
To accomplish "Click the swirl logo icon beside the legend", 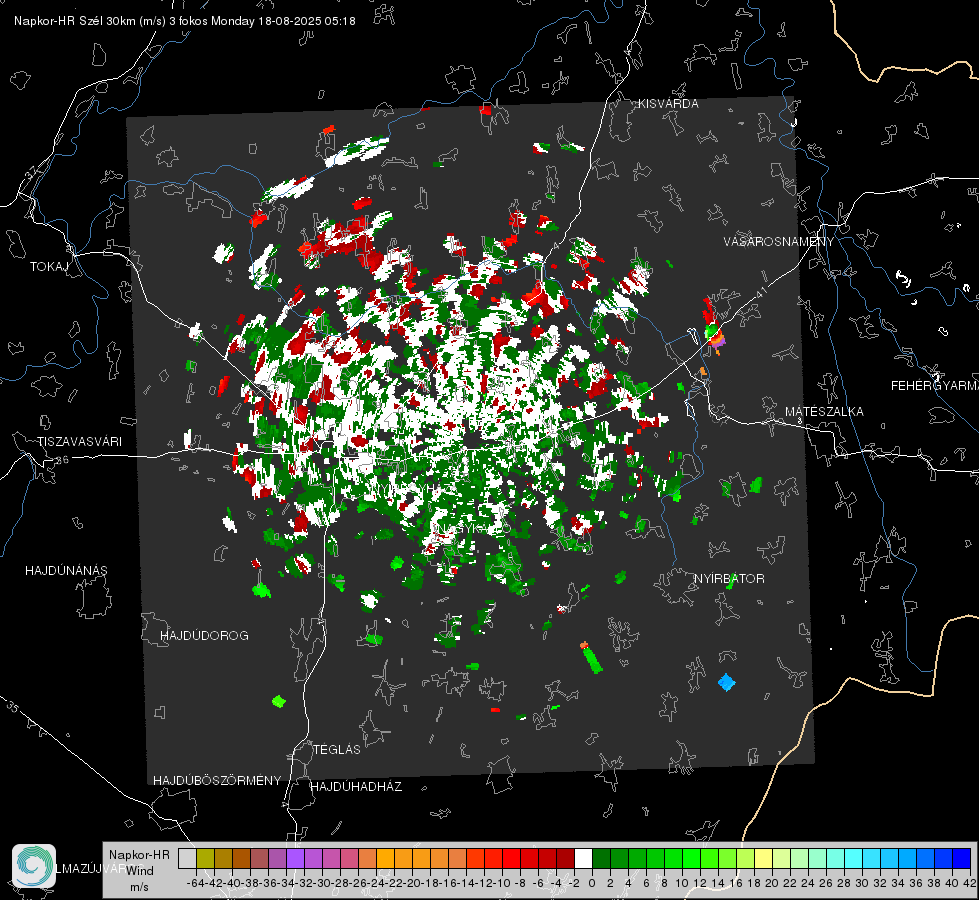I will pos(34,866).
